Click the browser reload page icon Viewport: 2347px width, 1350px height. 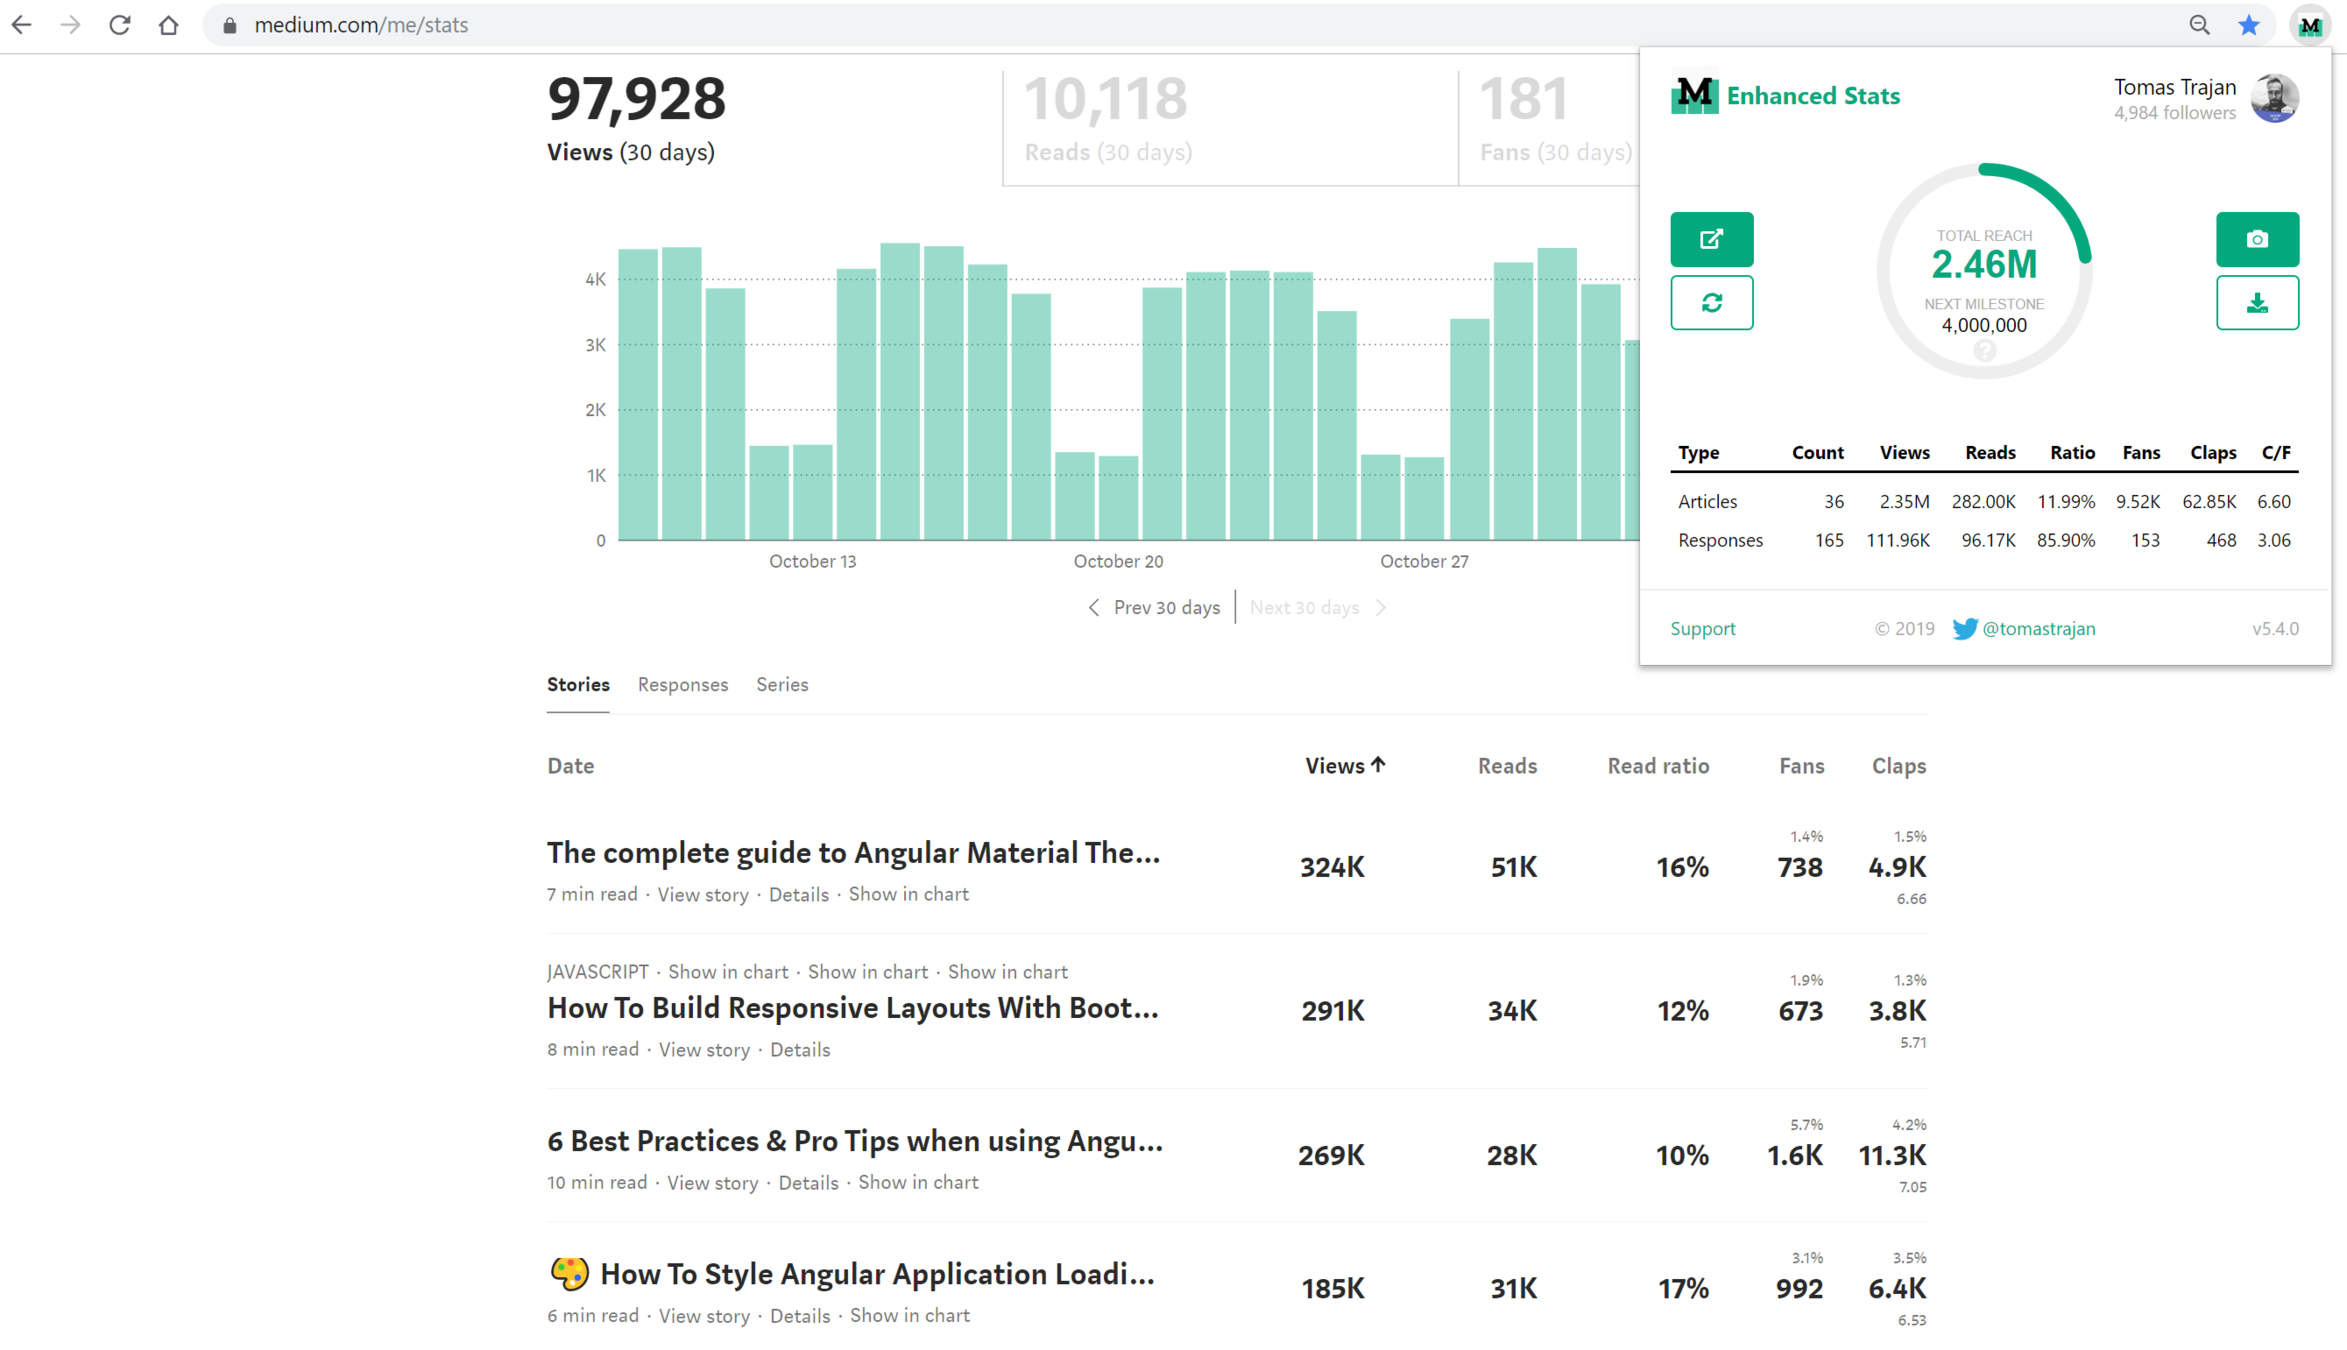(x=120, y=26)
